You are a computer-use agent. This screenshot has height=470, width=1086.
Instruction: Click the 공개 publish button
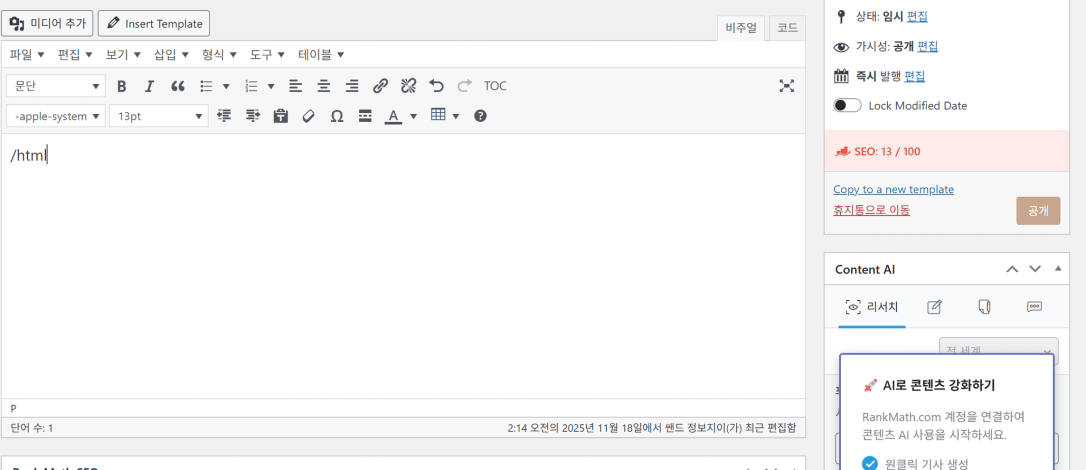coord(1038,211)
